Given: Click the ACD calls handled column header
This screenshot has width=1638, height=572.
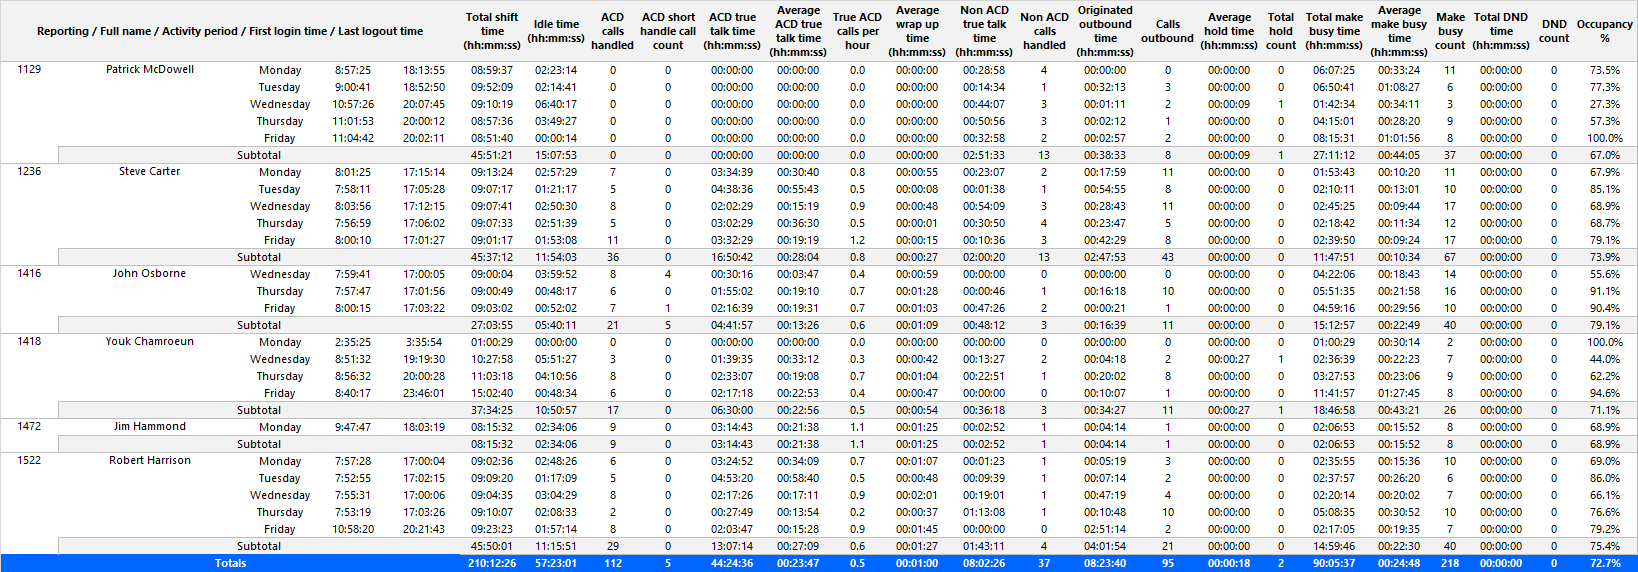Looking at the screenshot, I should click(x=612, y=31).
